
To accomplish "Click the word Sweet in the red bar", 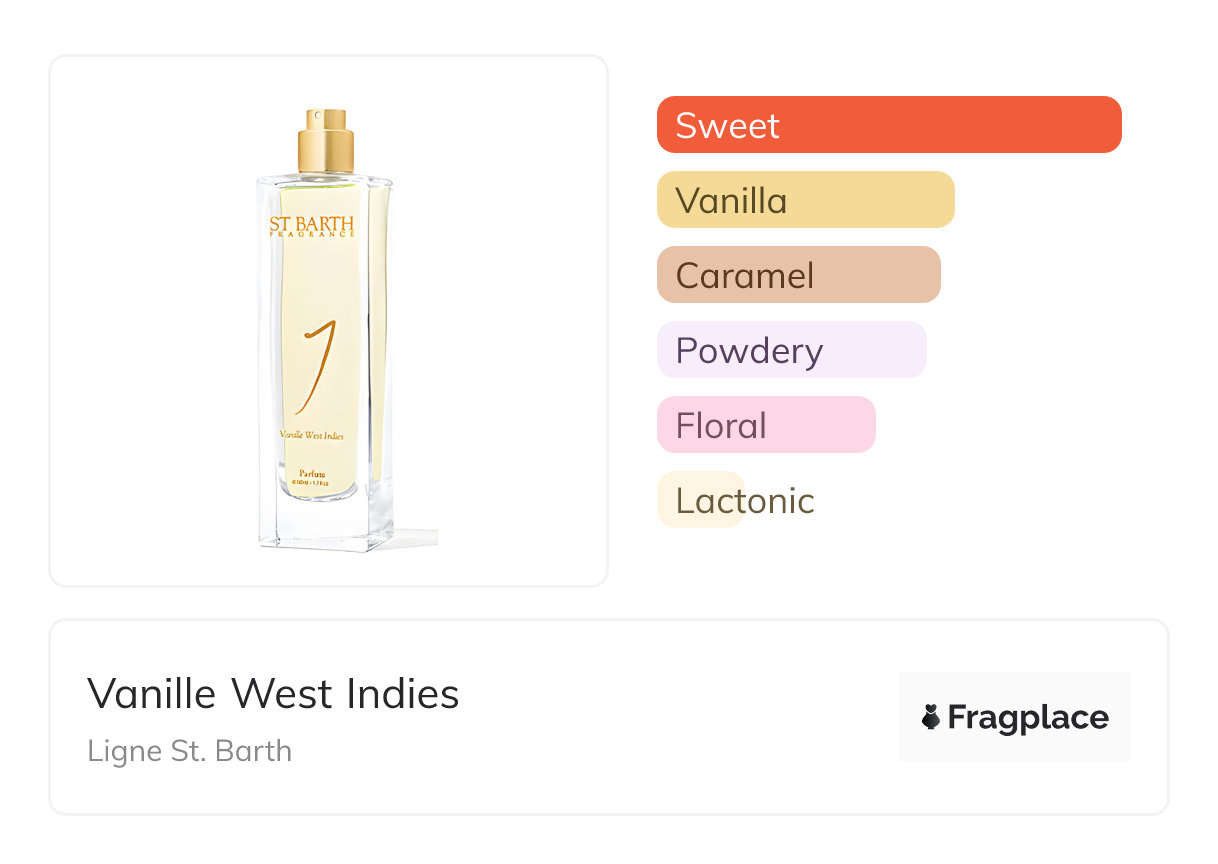I will pyautogui.click(x=727, y=125).
